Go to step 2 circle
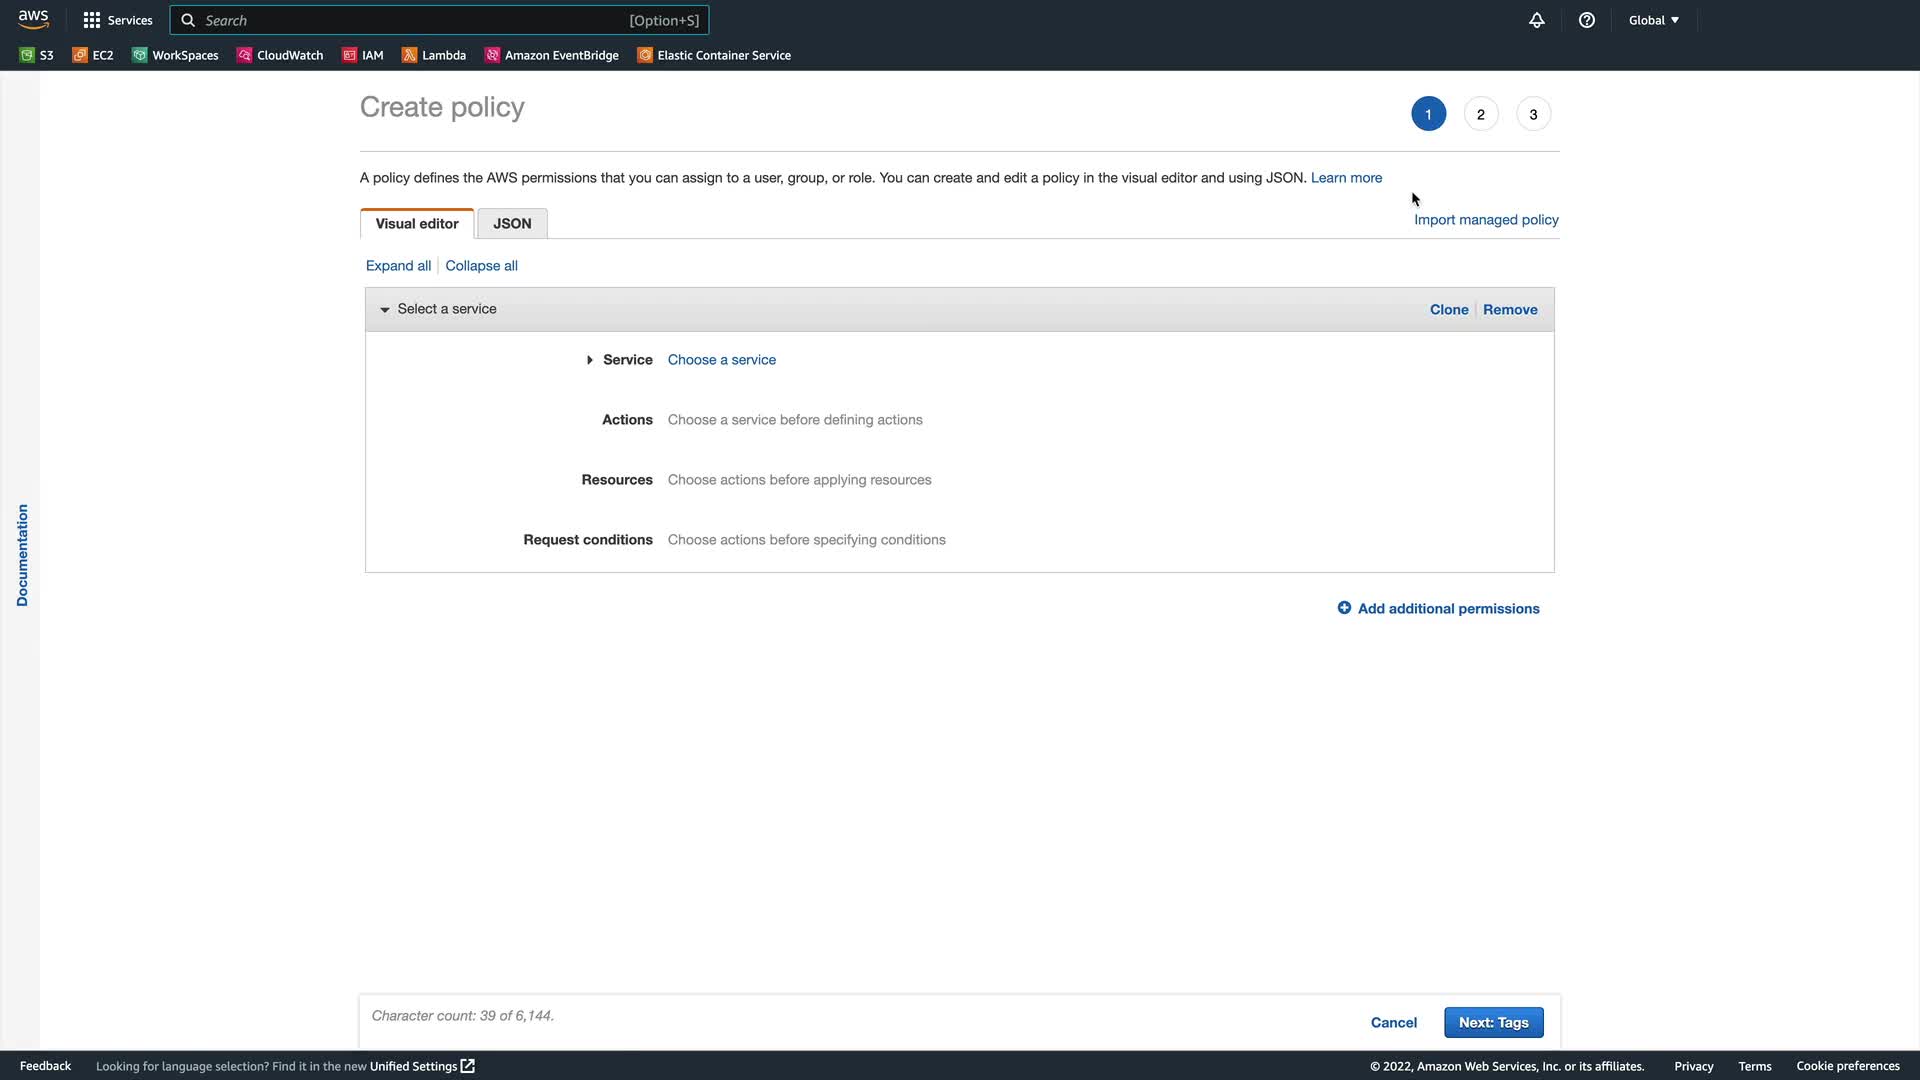This screenshot has width=1920, height=1080. (1481, 114)
